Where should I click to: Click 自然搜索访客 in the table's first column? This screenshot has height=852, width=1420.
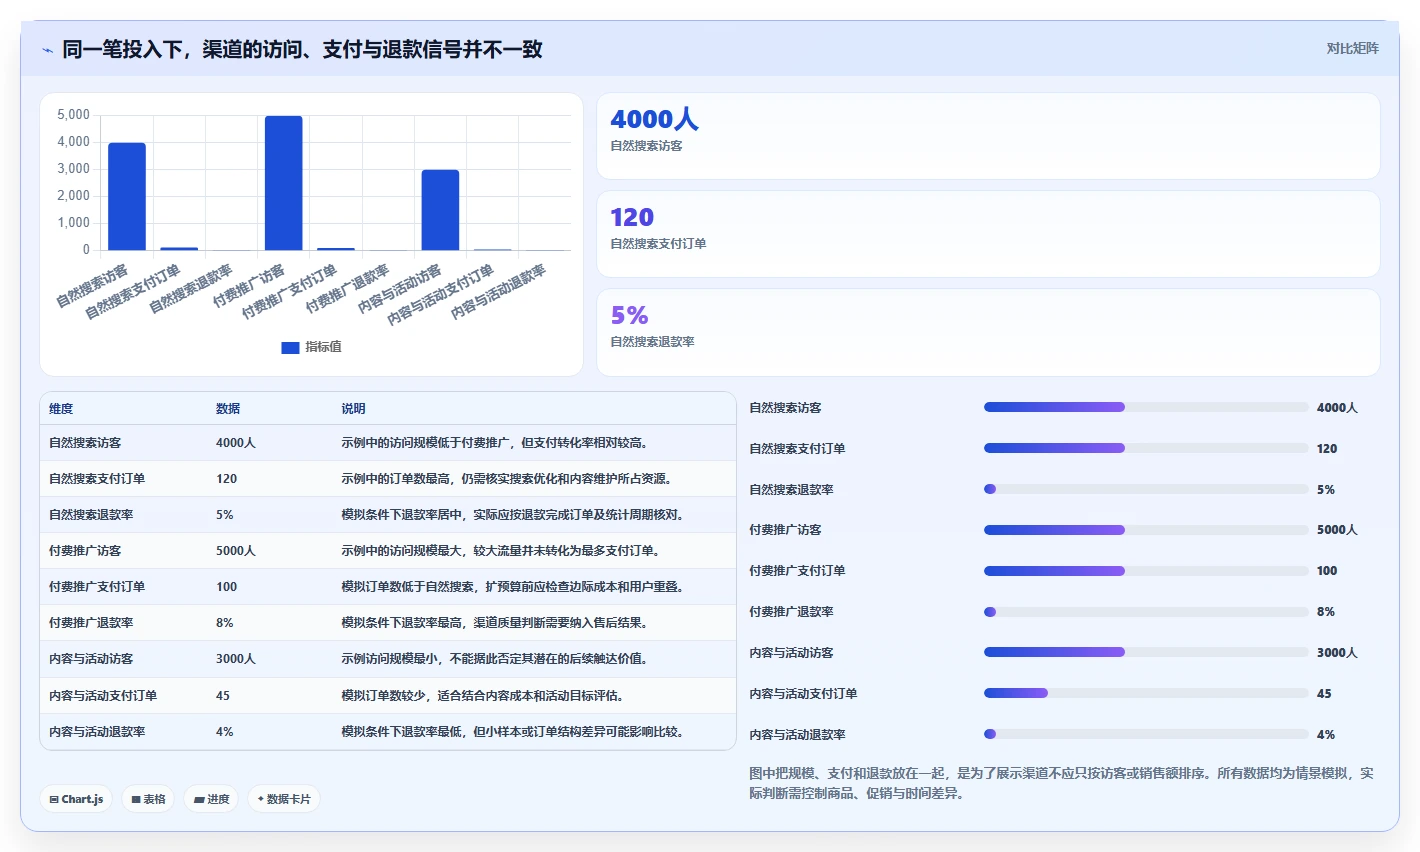click(x=85, y=442)
